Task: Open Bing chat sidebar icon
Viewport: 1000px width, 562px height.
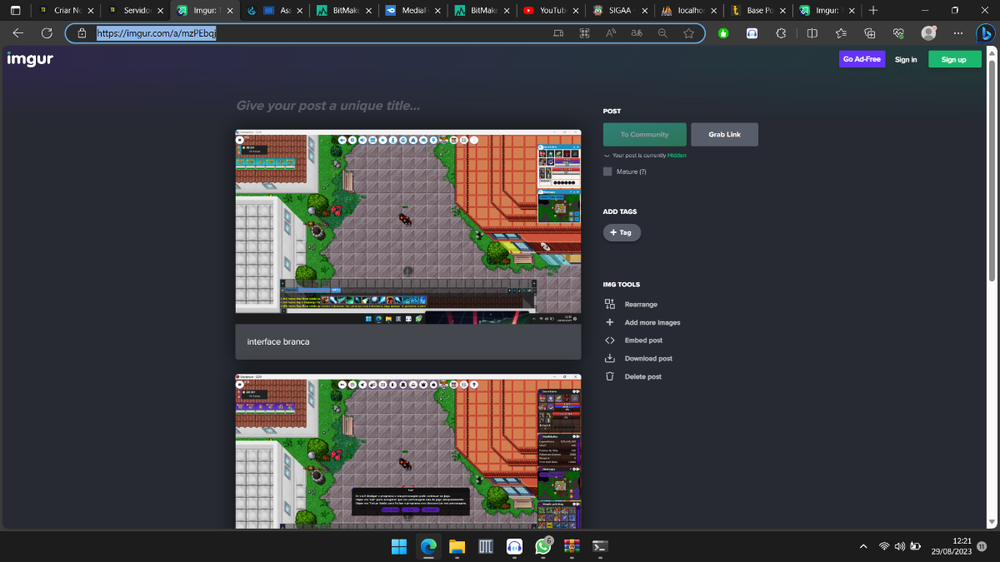Action: pyautogui.click(x=985, y=33)
